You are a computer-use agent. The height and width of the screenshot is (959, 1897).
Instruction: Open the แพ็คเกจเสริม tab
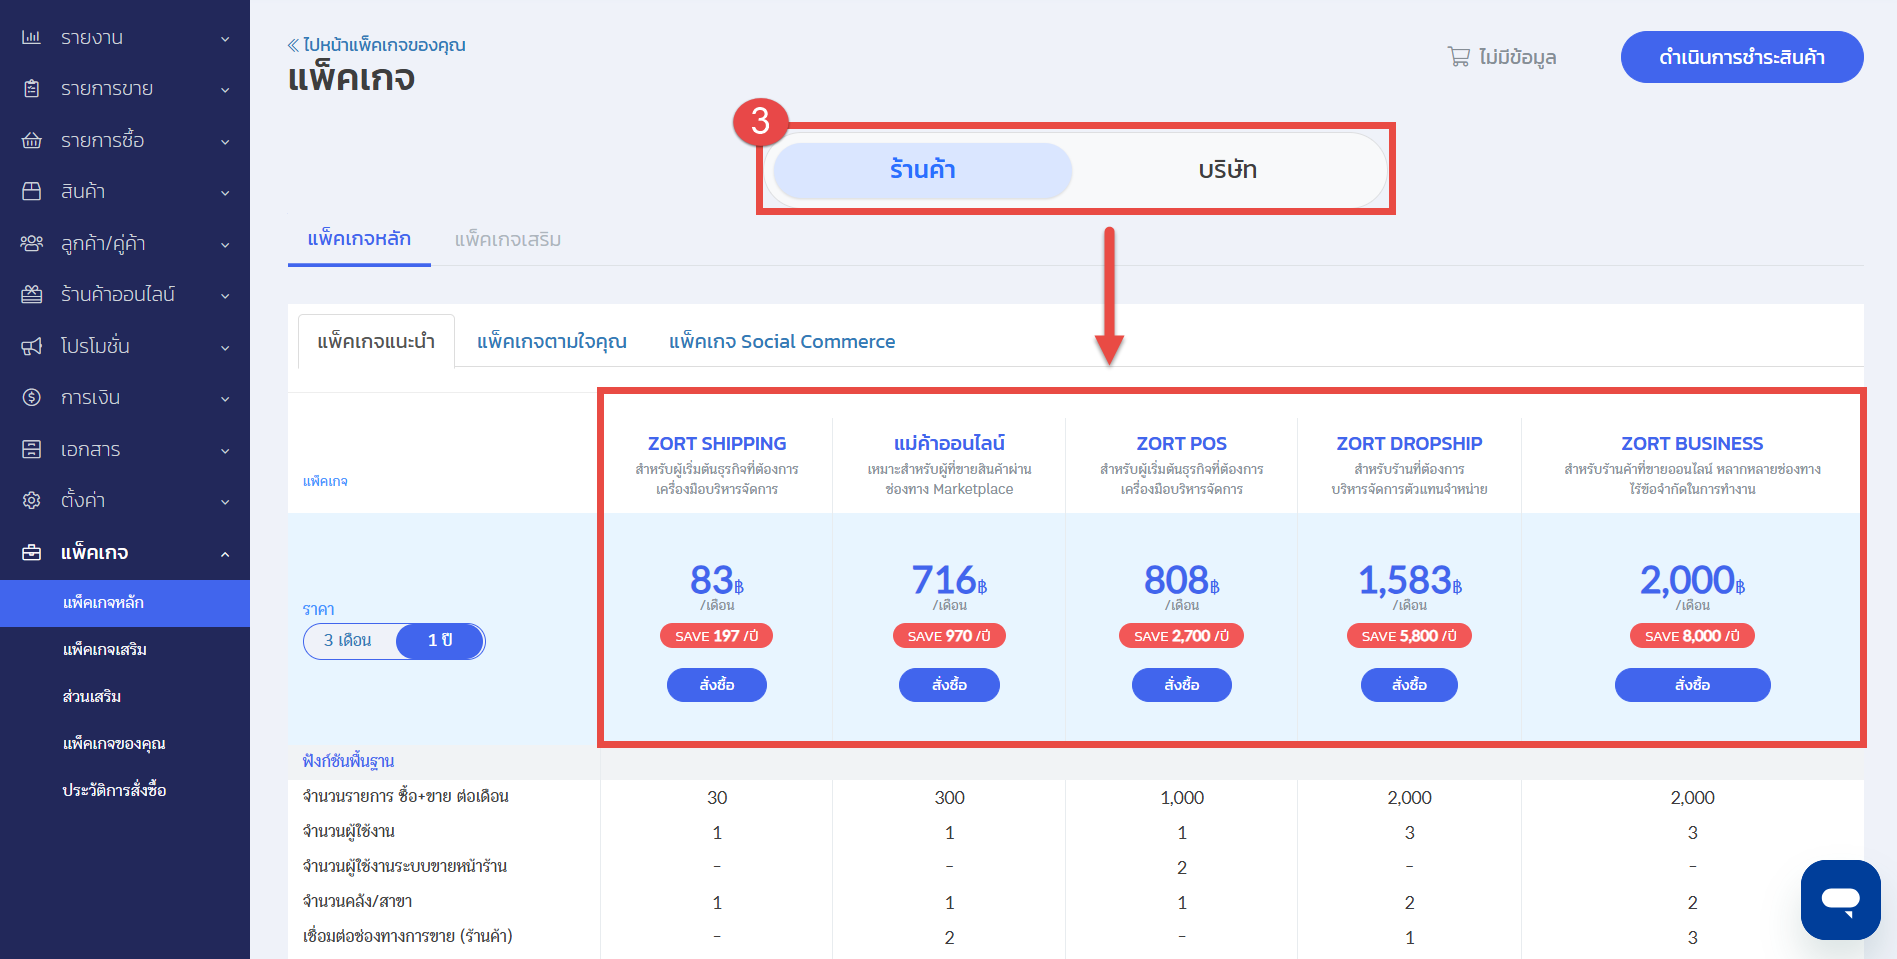coord(507,240)
